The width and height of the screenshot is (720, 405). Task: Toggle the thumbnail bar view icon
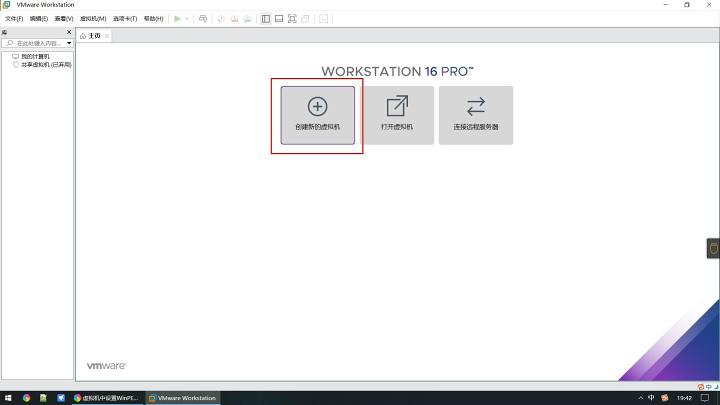pyautogui.click(x=279, y=19)
